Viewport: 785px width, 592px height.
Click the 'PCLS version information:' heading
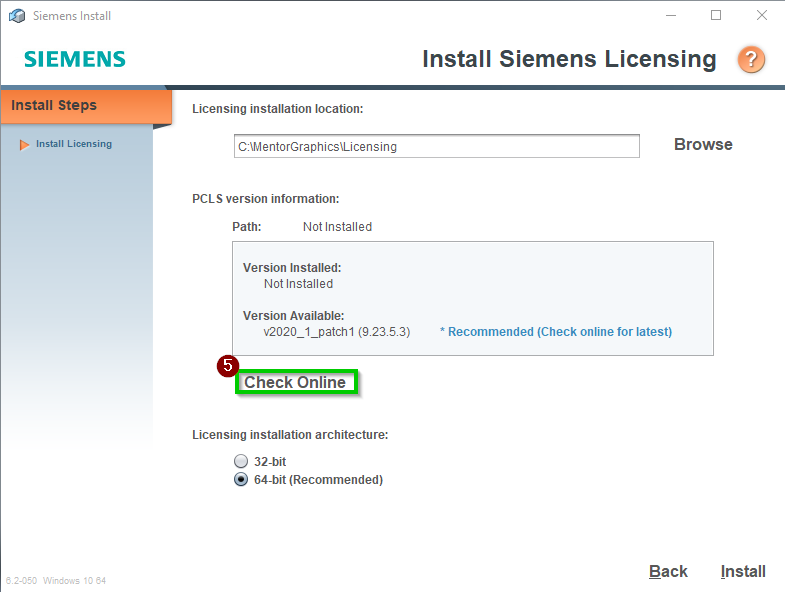point(265,199)
